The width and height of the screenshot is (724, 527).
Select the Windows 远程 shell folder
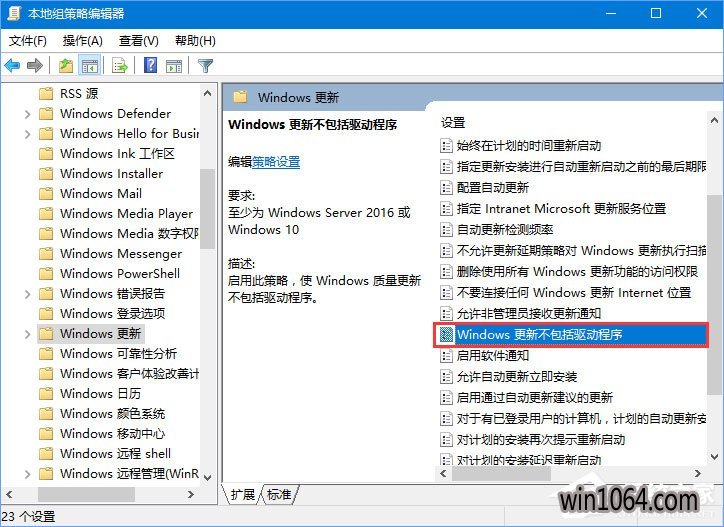(115, 454)
